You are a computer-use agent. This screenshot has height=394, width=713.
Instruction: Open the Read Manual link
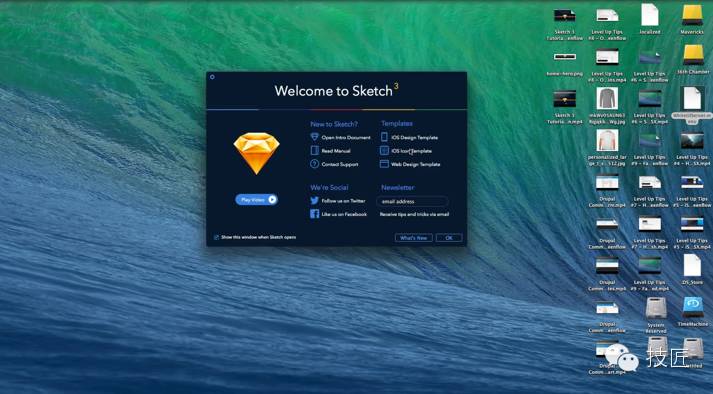point(331,151)
